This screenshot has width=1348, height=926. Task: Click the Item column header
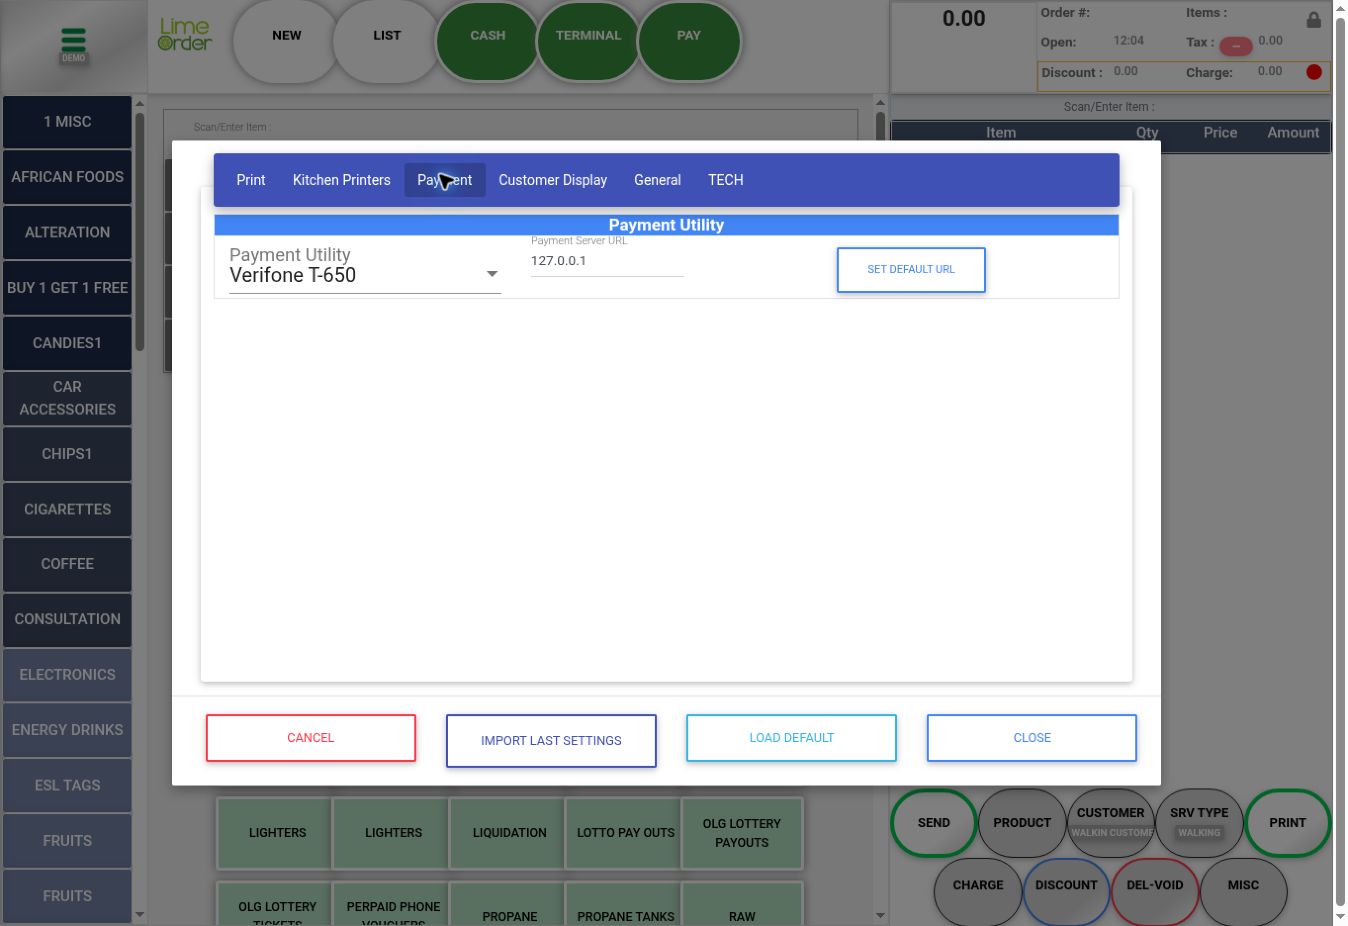coord(1001,133)
